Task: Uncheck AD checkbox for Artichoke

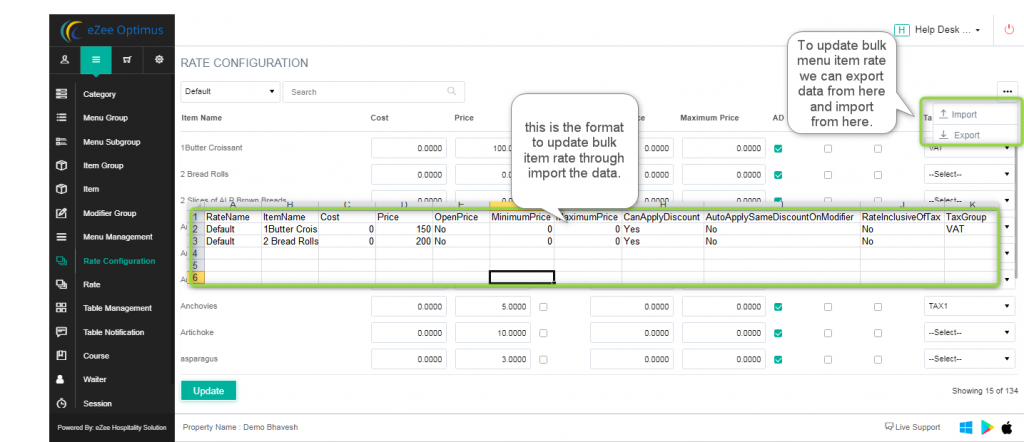Action: coord(778,333)
